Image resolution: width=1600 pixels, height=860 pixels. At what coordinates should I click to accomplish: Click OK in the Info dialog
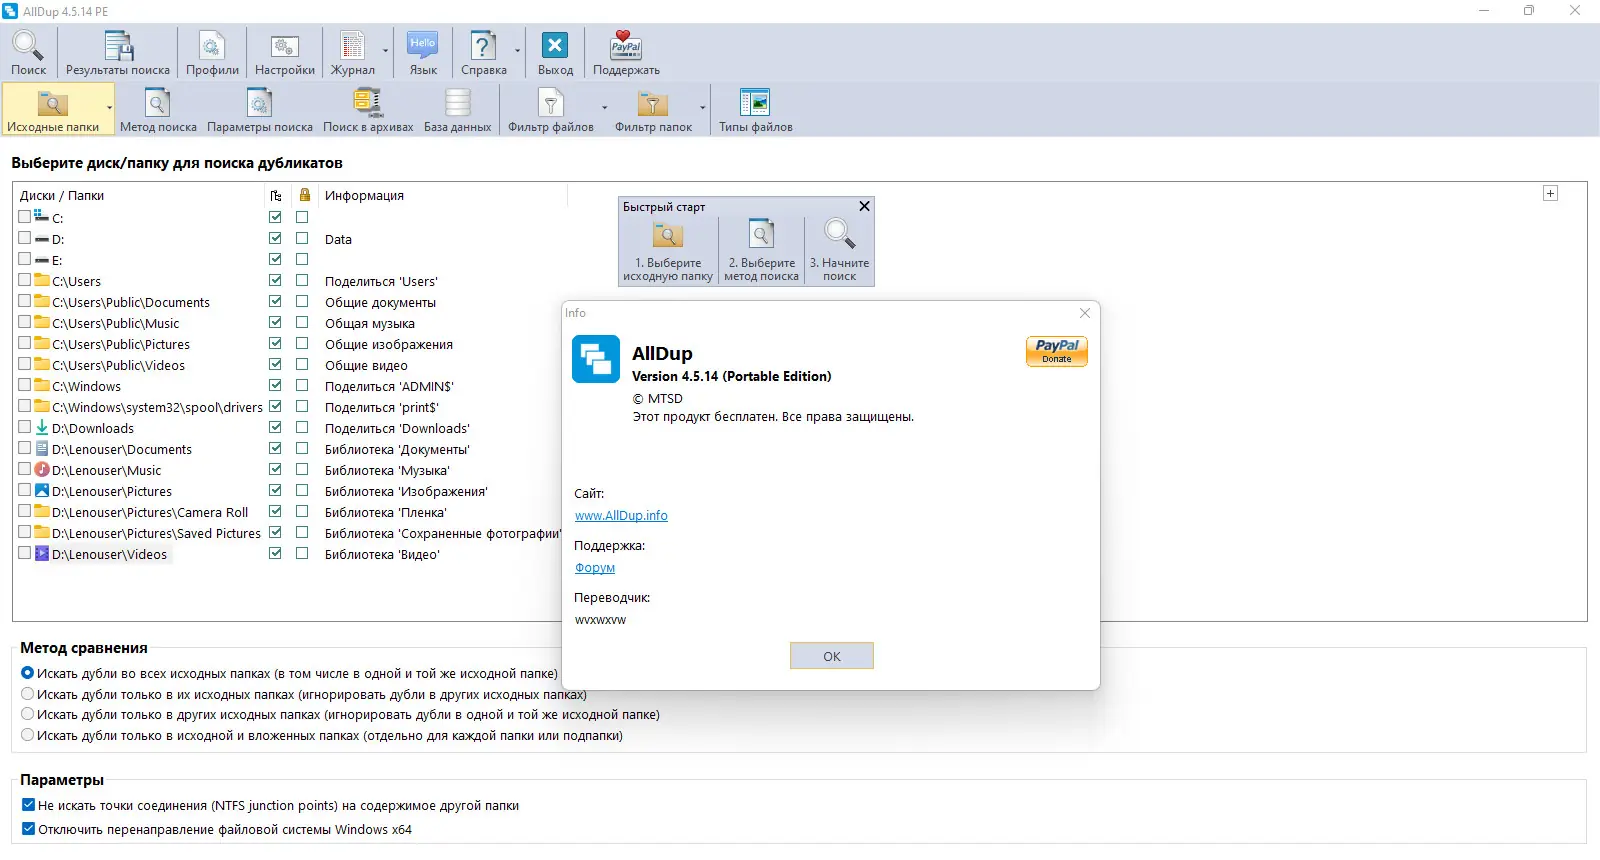click(832, 656)
